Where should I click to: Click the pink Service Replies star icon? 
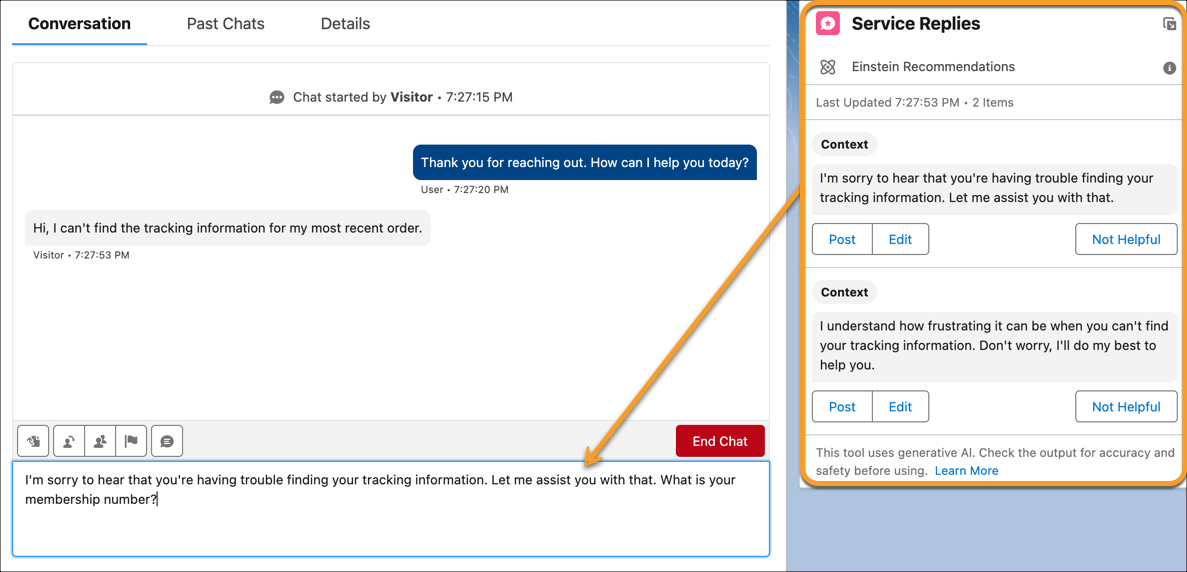[x=828, y=24]
